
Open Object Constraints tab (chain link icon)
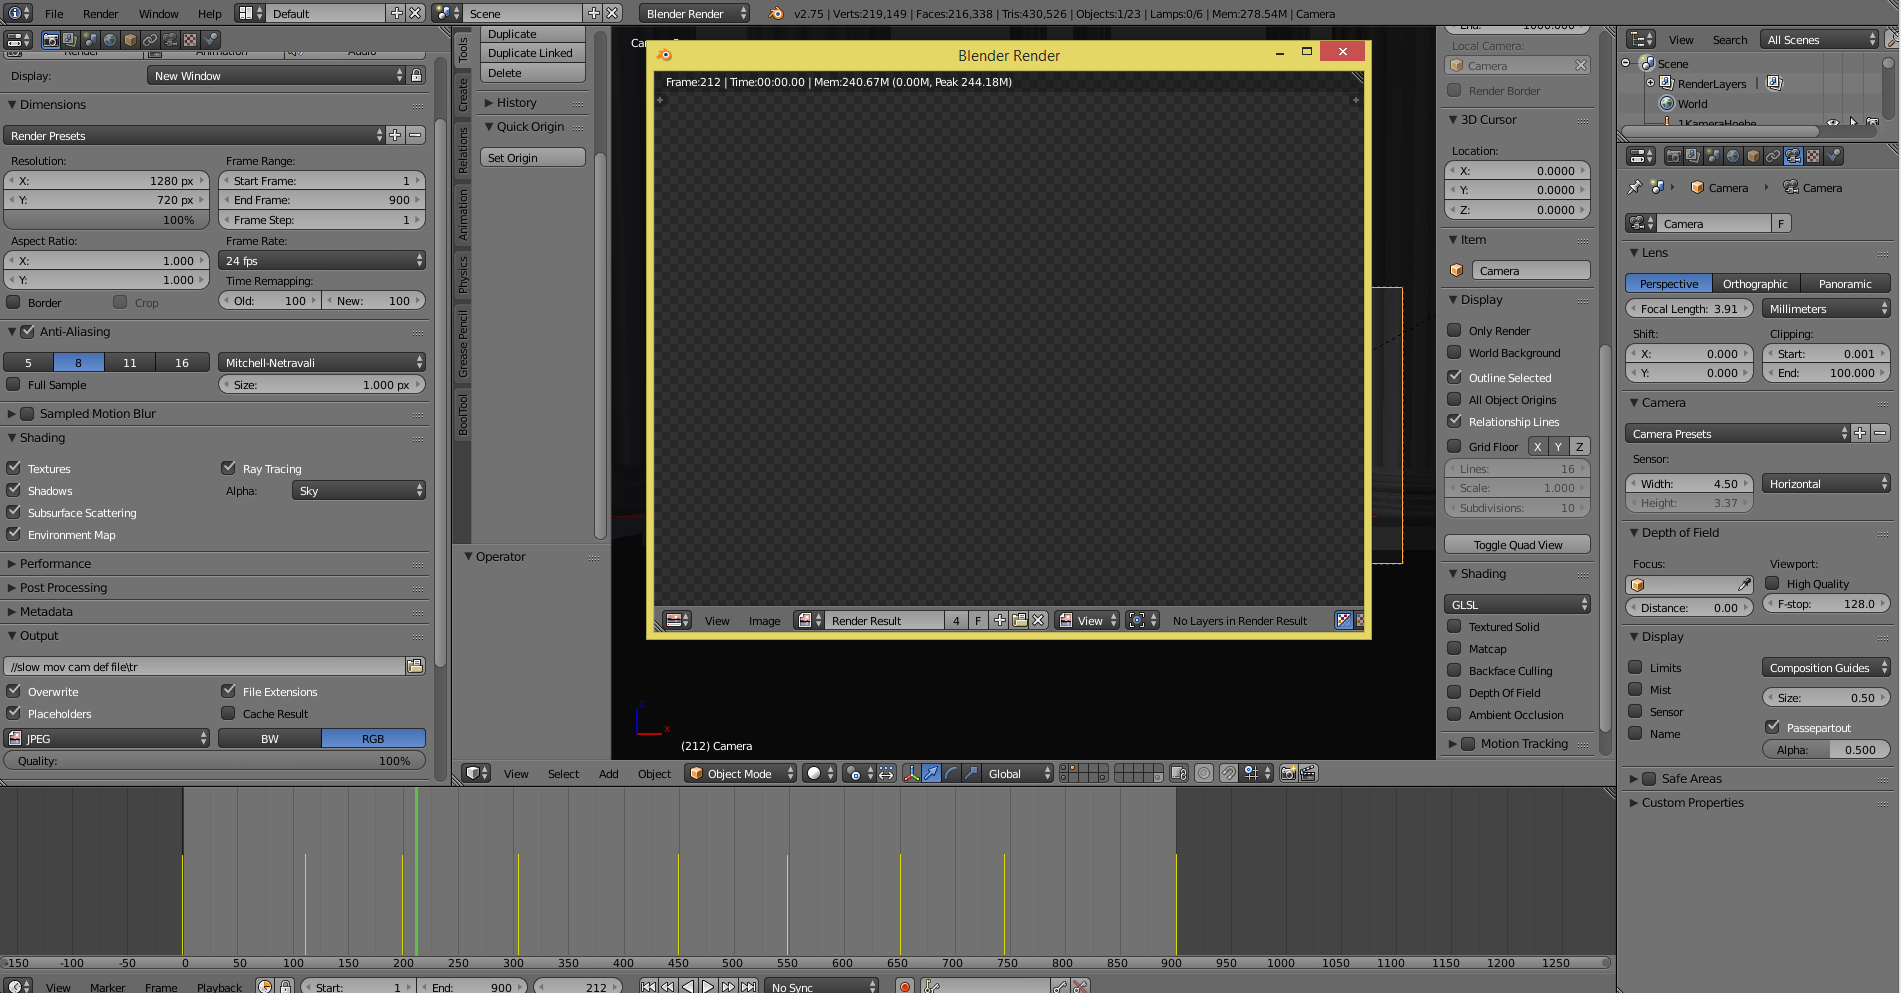coord(1773,156)
